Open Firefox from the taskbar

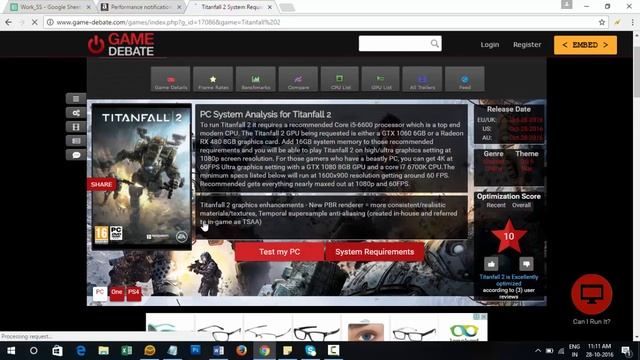(x=241, y=351)
